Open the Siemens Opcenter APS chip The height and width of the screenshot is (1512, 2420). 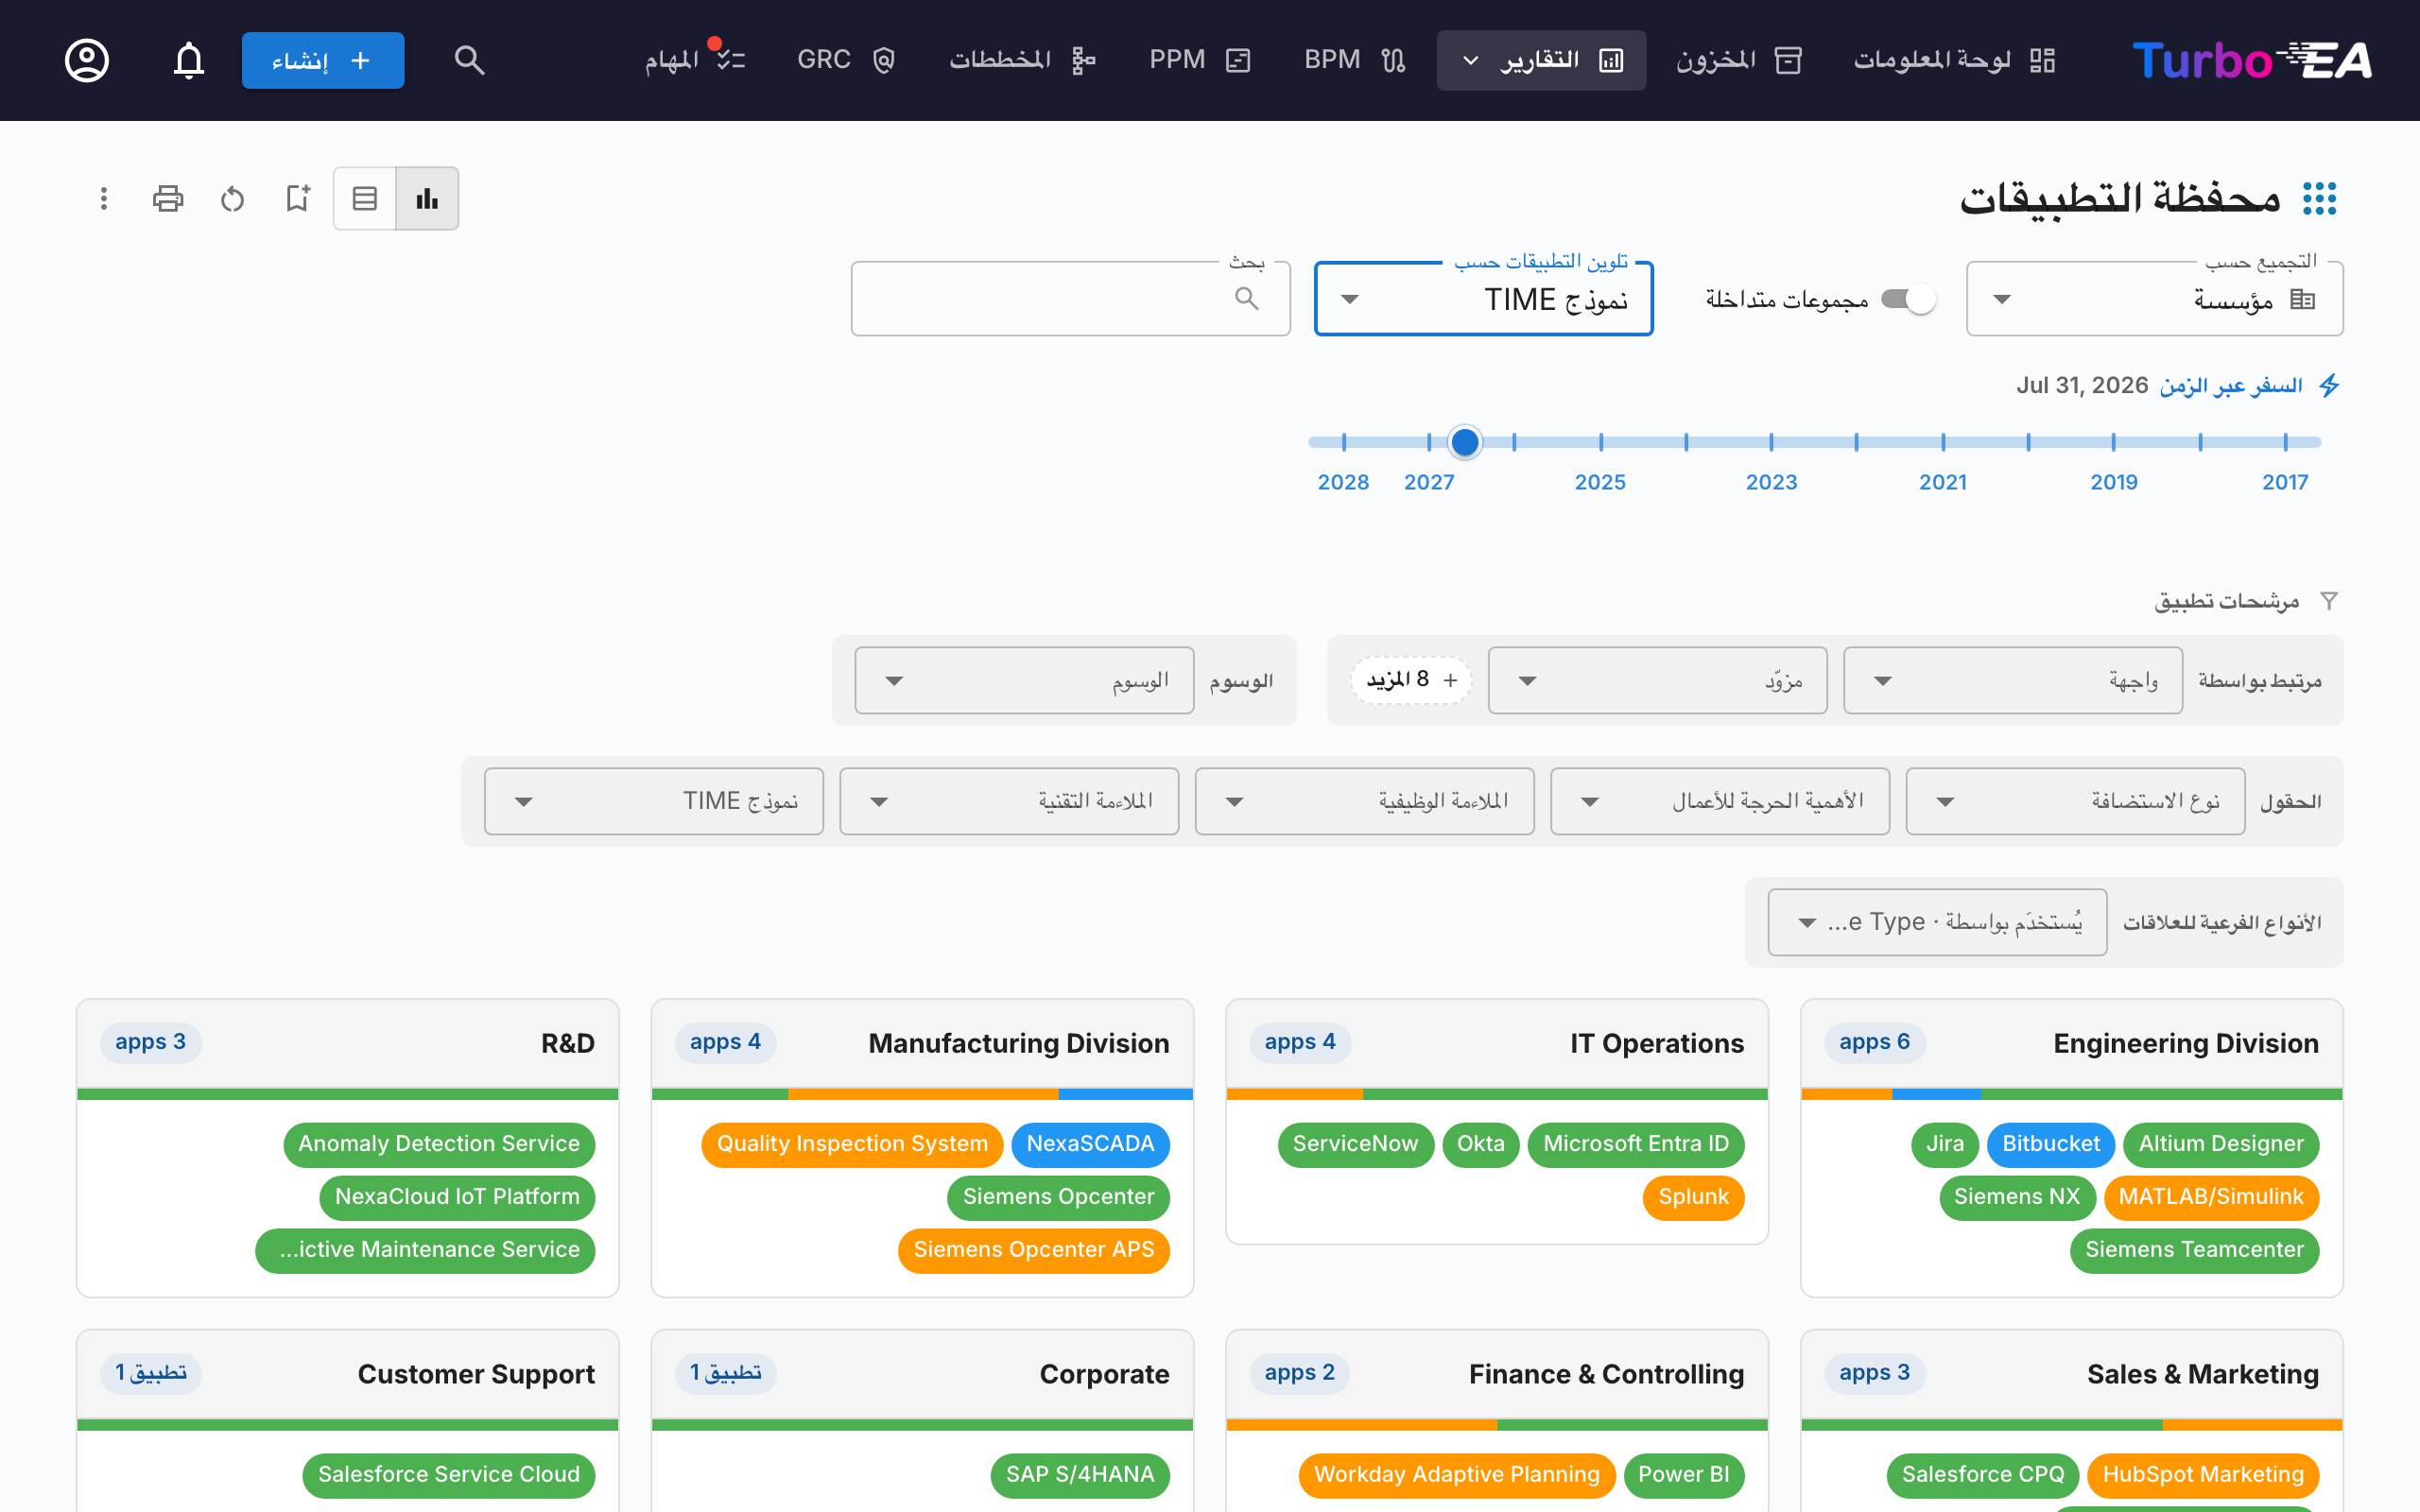1034,1250
